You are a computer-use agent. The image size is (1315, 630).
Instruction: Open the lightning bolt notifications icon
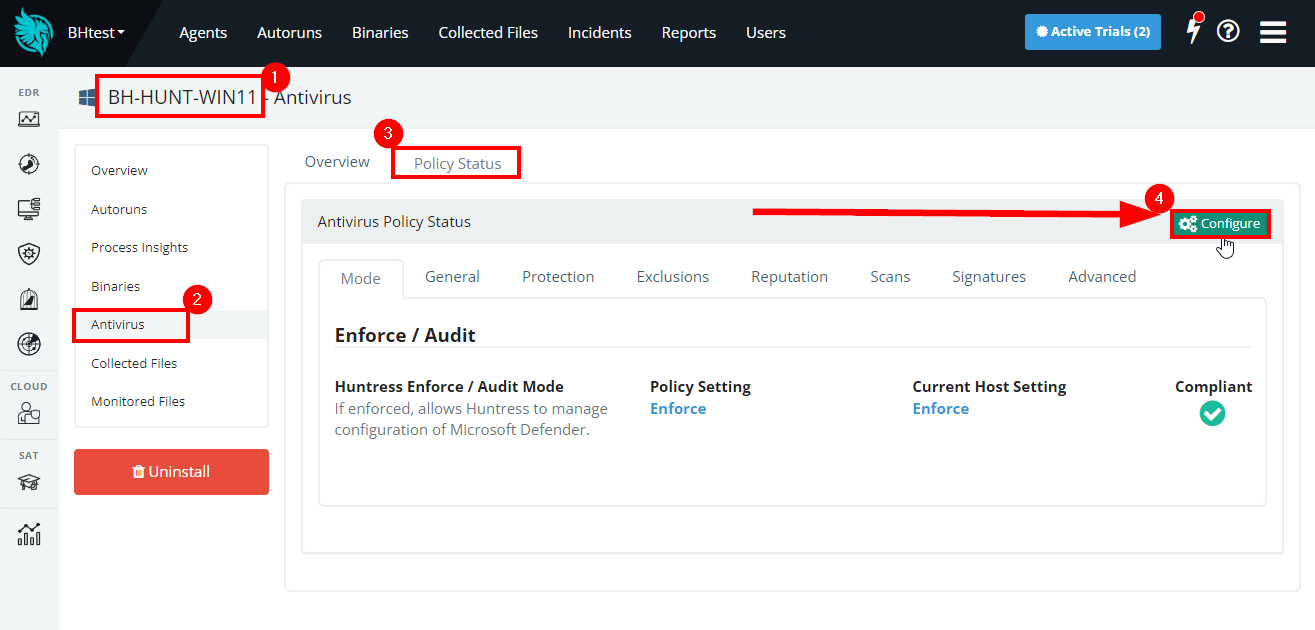click(1193, 30)
